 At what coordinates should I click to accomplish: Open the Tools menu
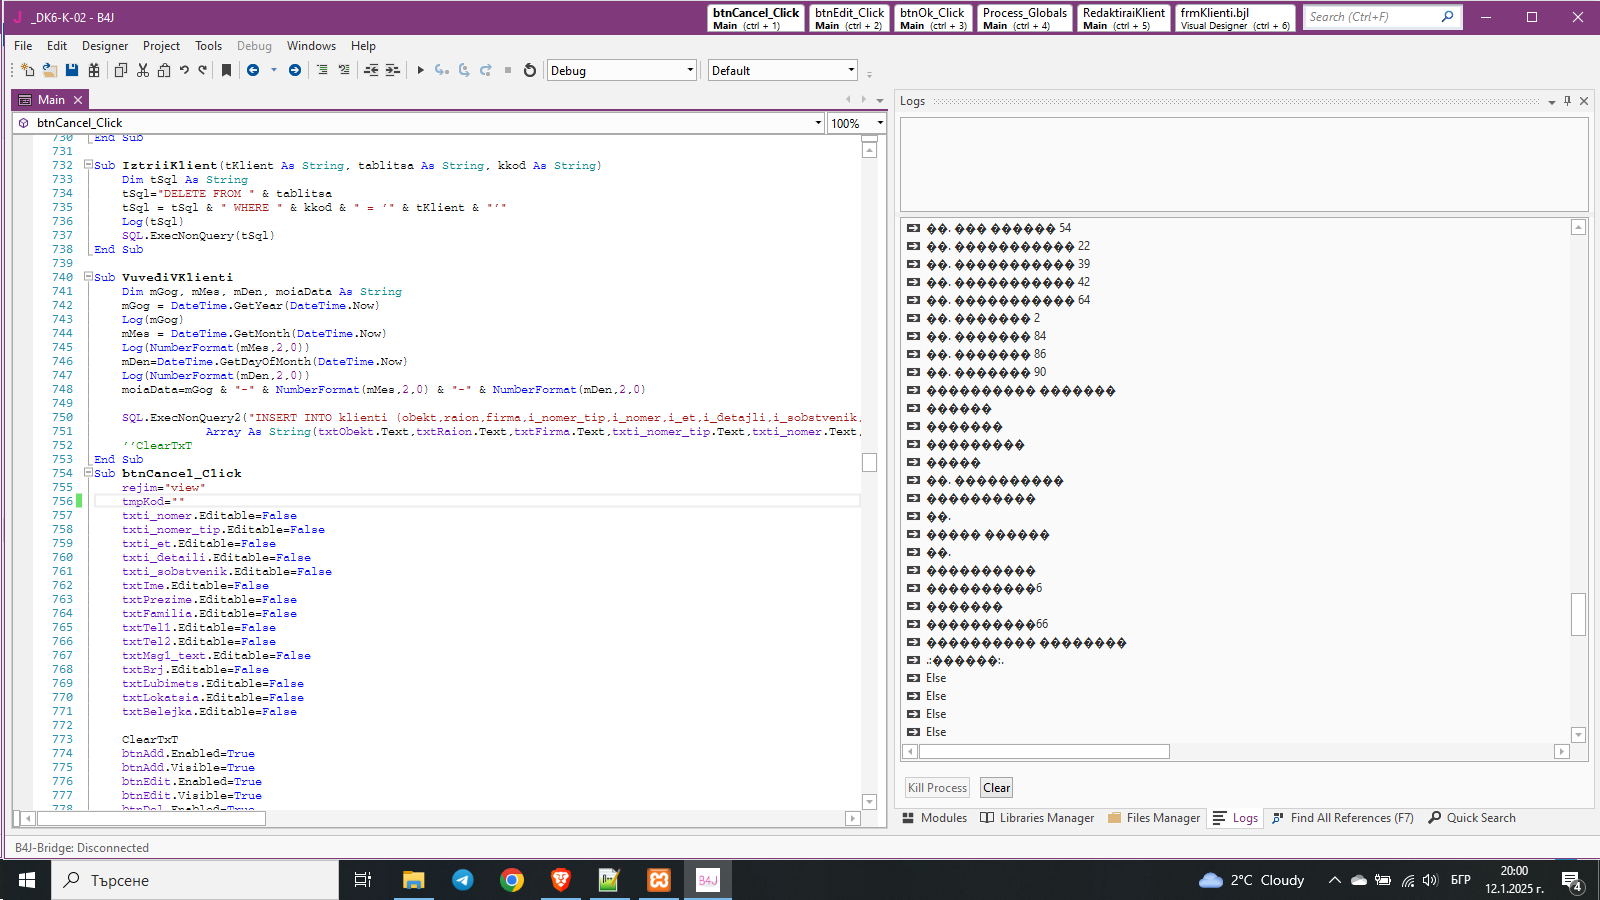(208, 46)
